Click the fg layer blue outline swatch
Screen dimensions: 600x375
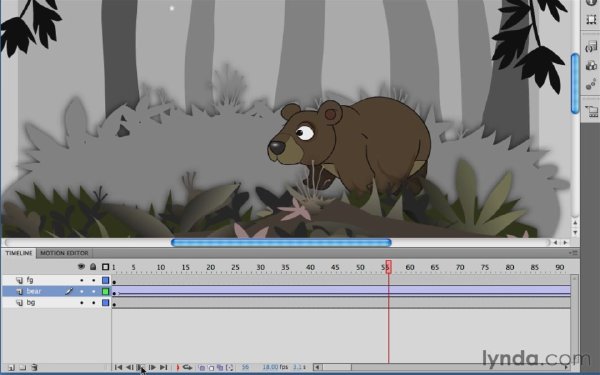pyautogui.click(x=106, y=280)
